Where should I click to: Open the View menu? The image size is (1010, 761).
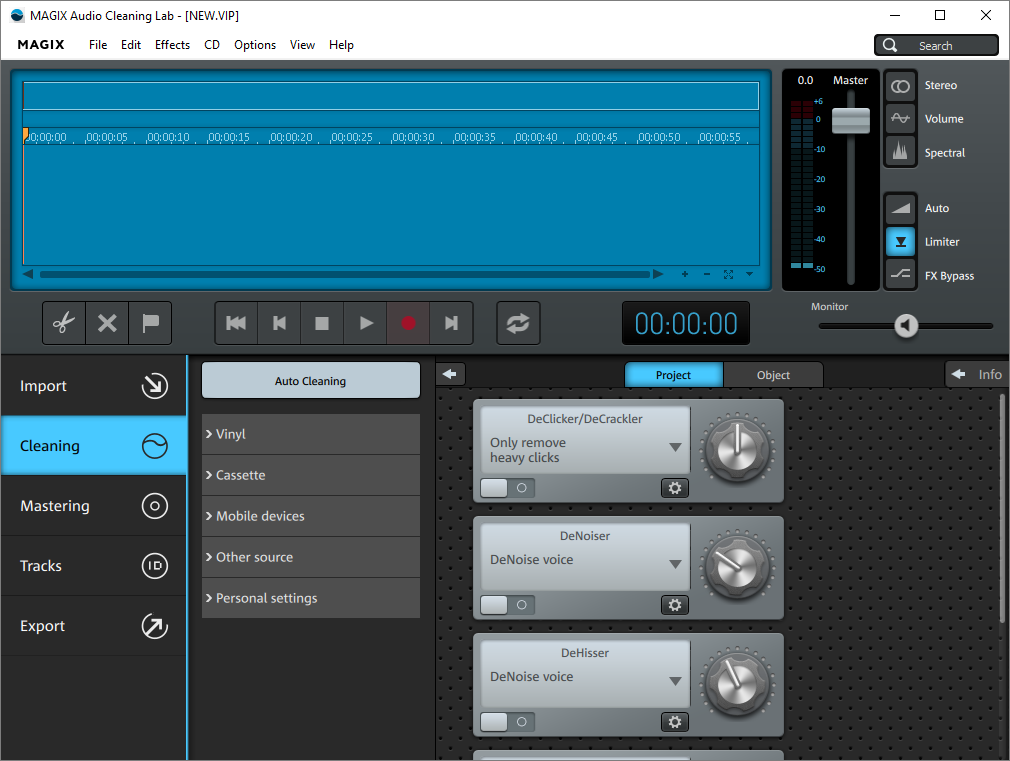302,44
